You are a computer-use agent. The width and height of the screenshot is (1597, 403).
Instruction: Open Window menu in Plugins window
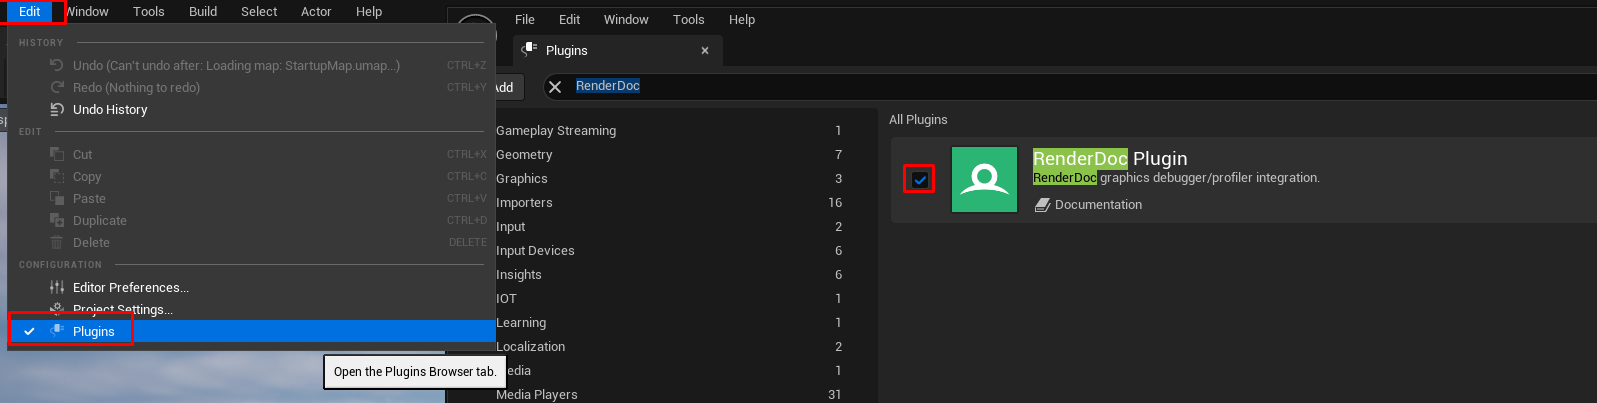626,20
